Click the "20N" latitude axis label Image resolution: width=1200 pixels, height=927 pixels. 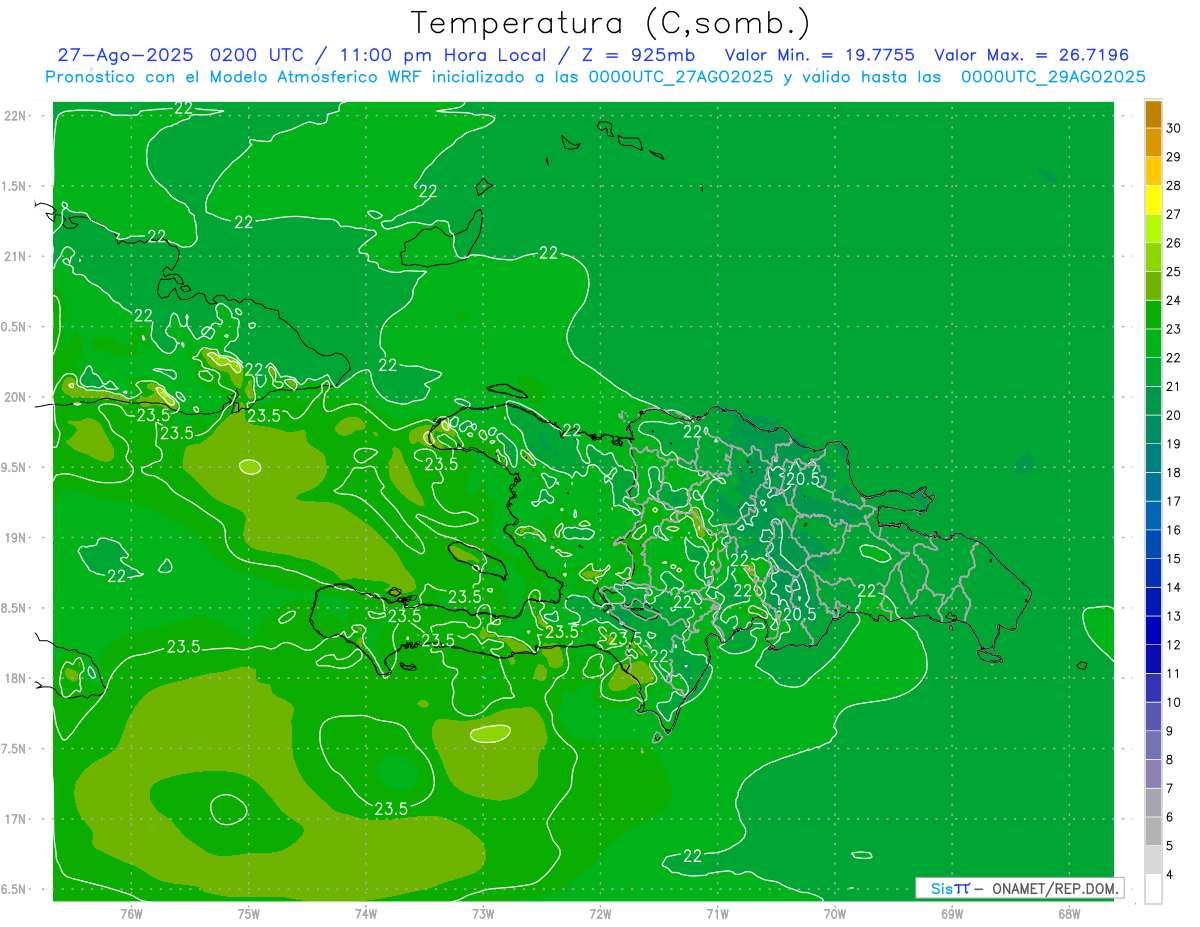pyautogui.click(x=14, y=397)
